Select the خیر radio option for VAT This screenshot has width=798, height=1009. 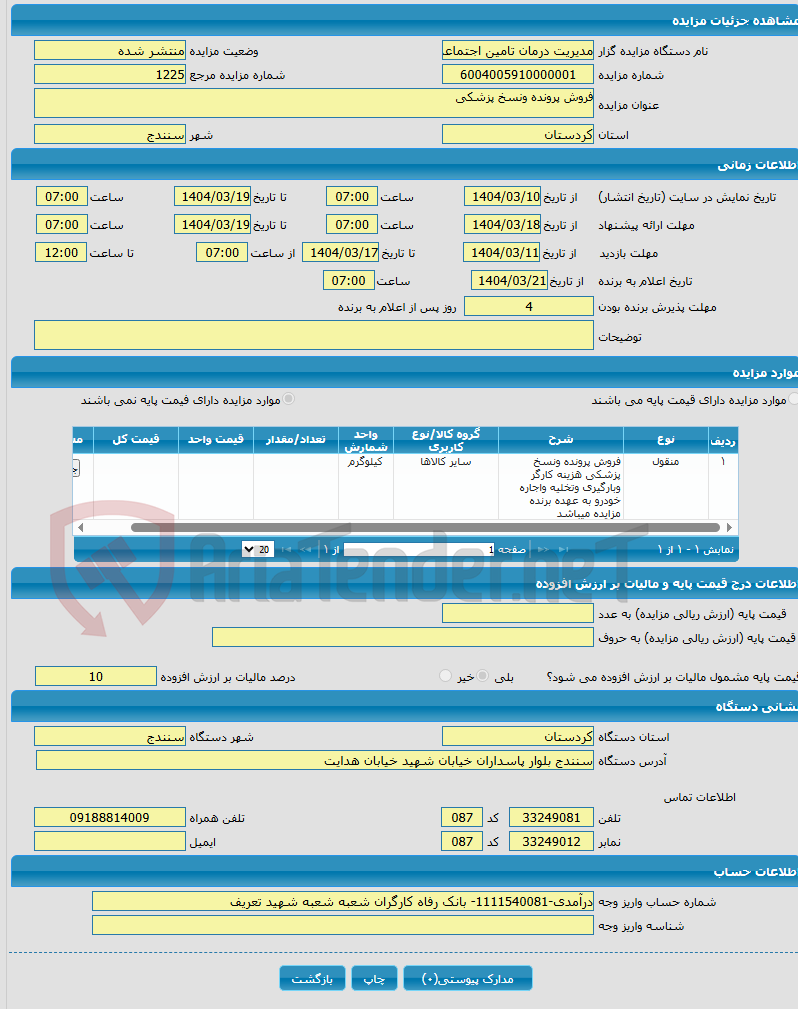pyautogui.click(x=445, y=676)
